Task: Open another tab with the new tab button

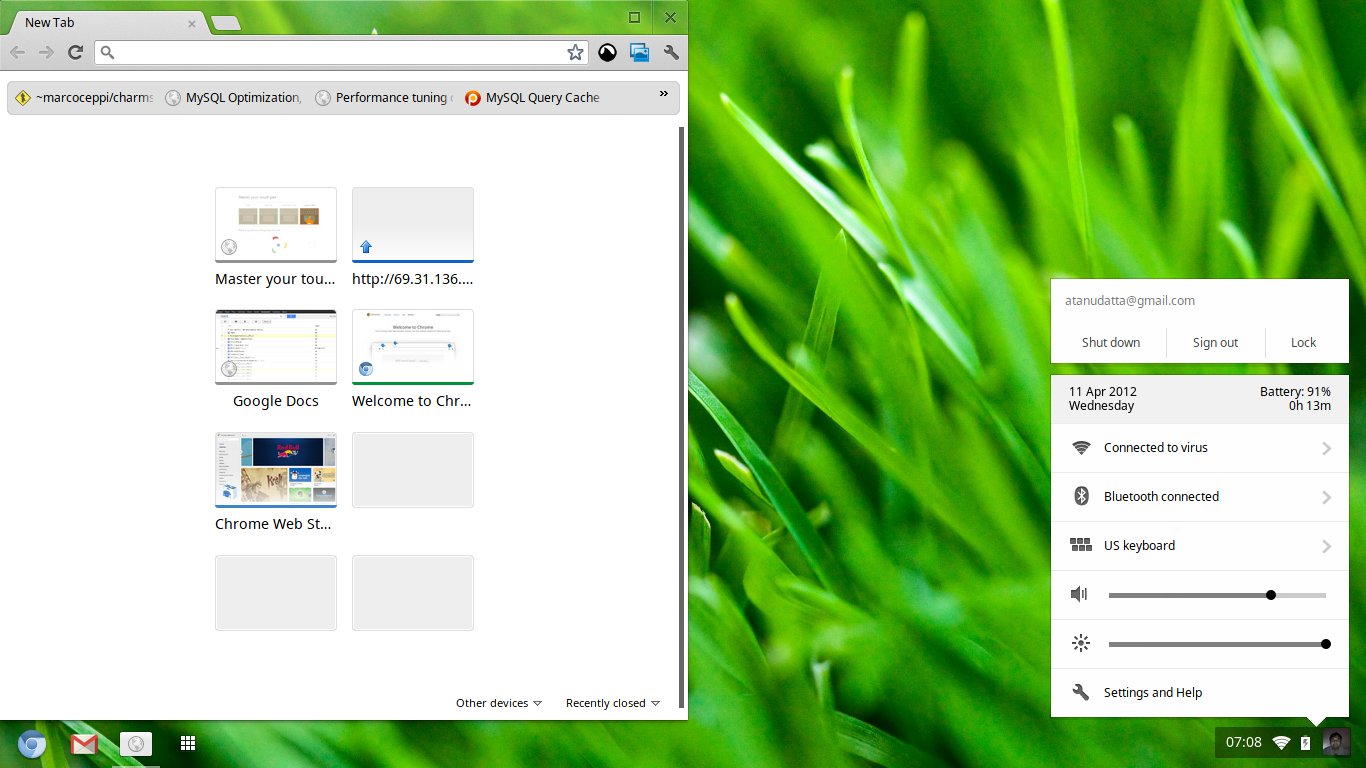Action: (225, 23)
